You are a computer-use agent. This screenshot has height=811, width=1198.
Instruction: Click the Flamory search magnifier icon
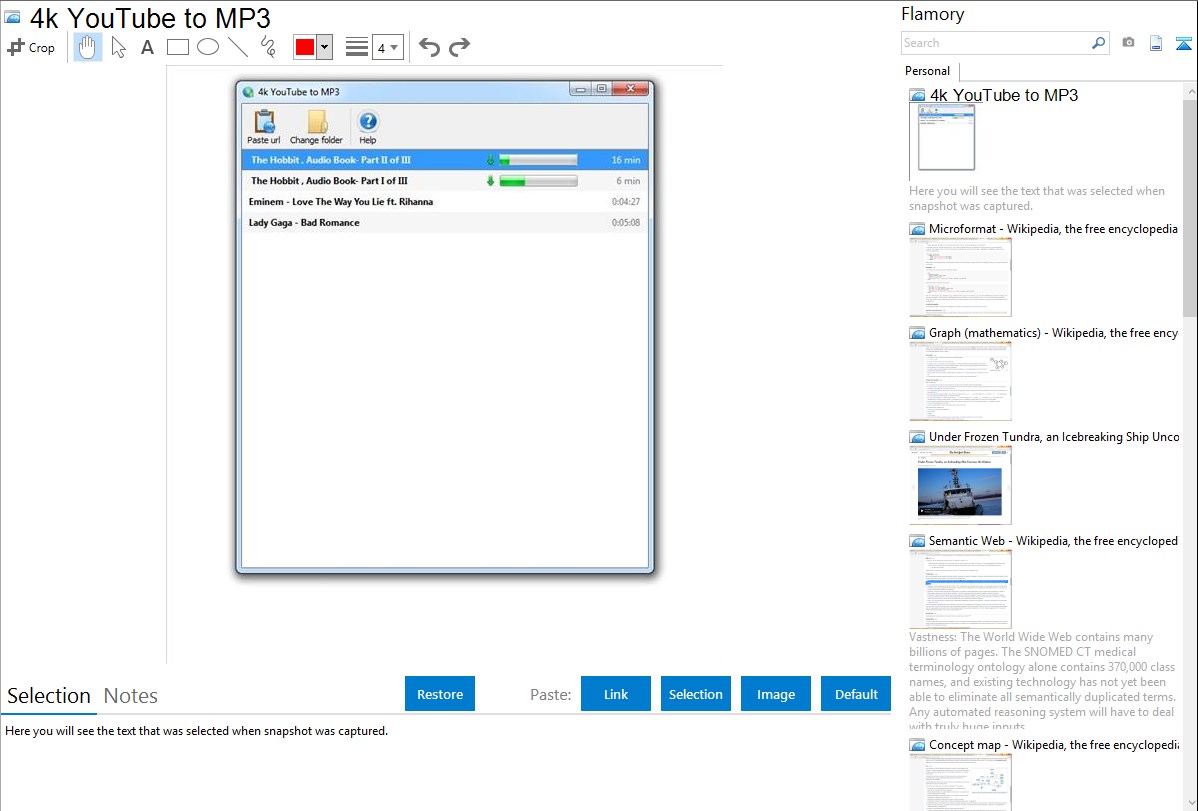(x=1098, y=43)
